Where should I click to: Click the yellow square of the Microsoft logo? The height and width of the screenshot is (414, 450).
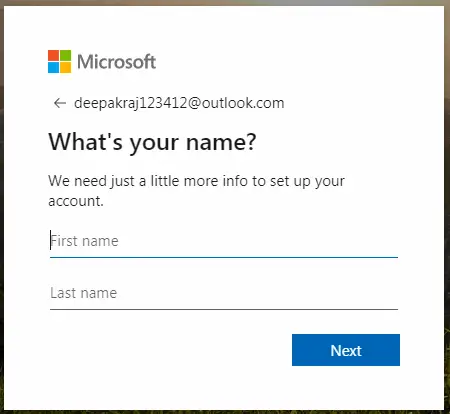66,67
